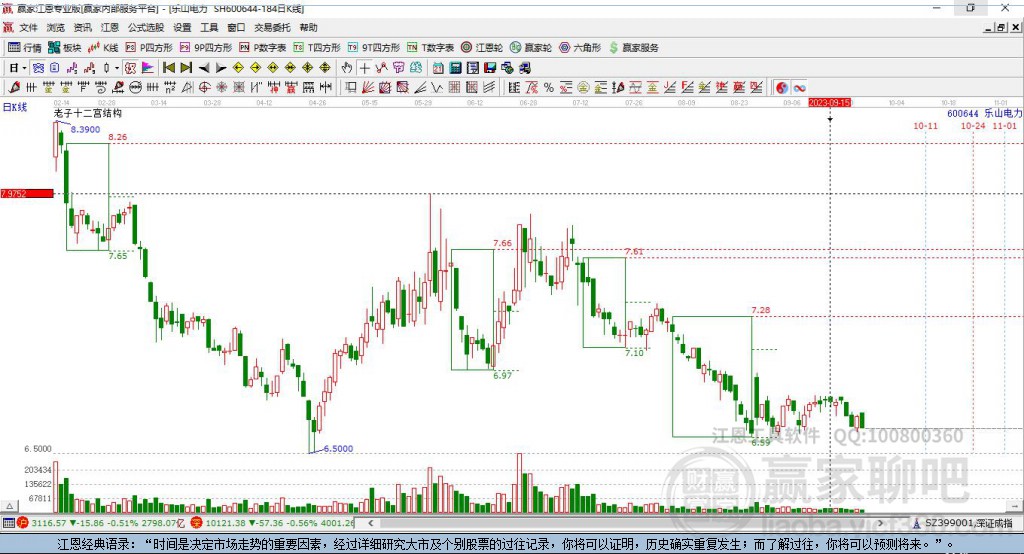
Task: Open the 公式选股 menu
Action: [x=146, y=27]
